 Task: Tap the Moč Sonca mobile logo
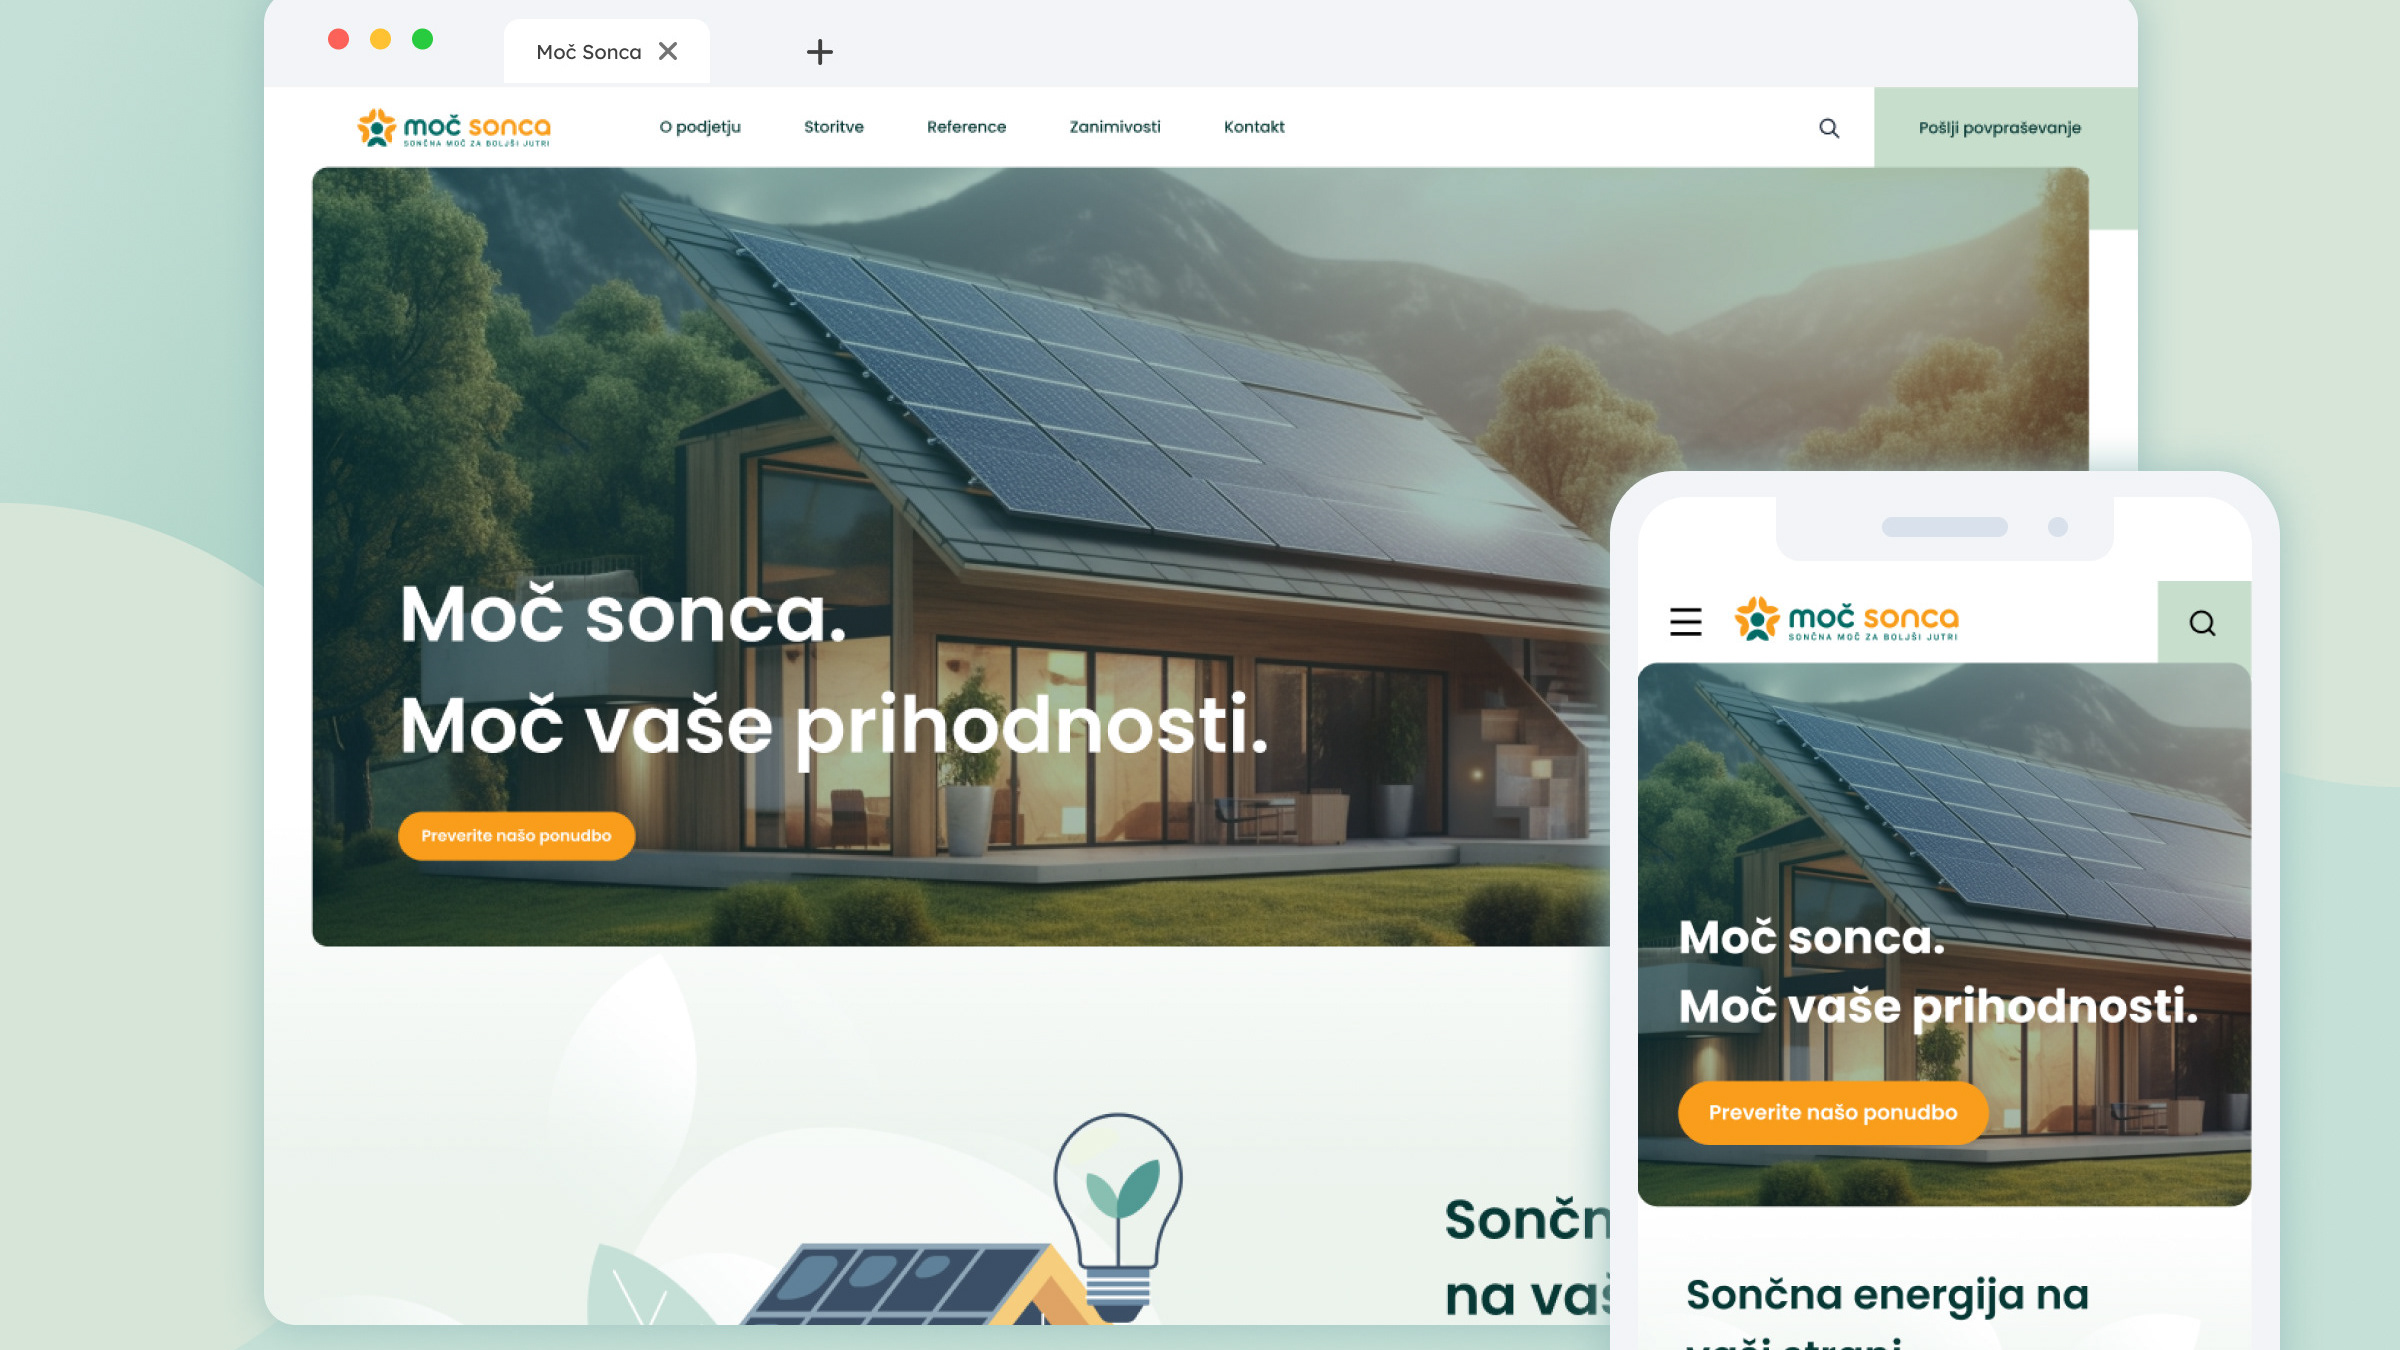[x=1846, y=620]
